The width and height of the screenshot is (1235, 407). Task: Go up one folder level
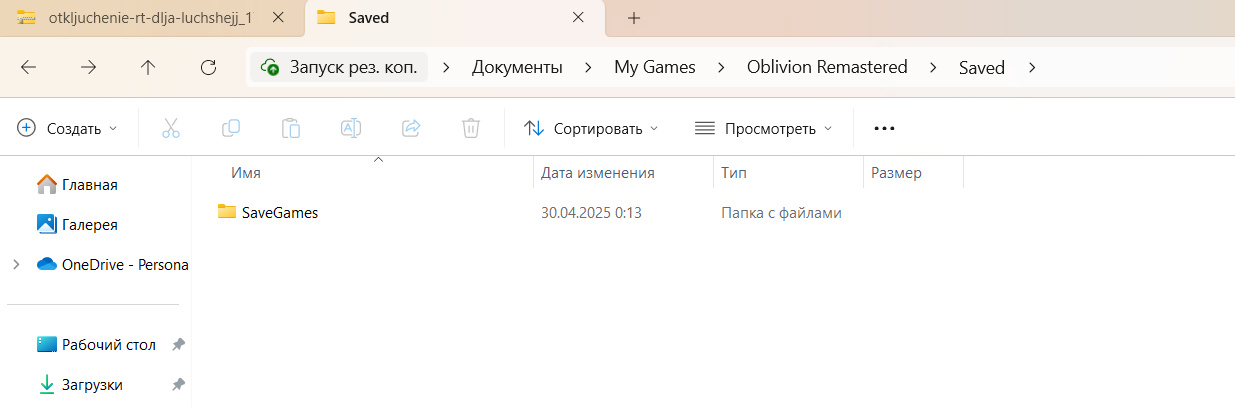(148, 68)
